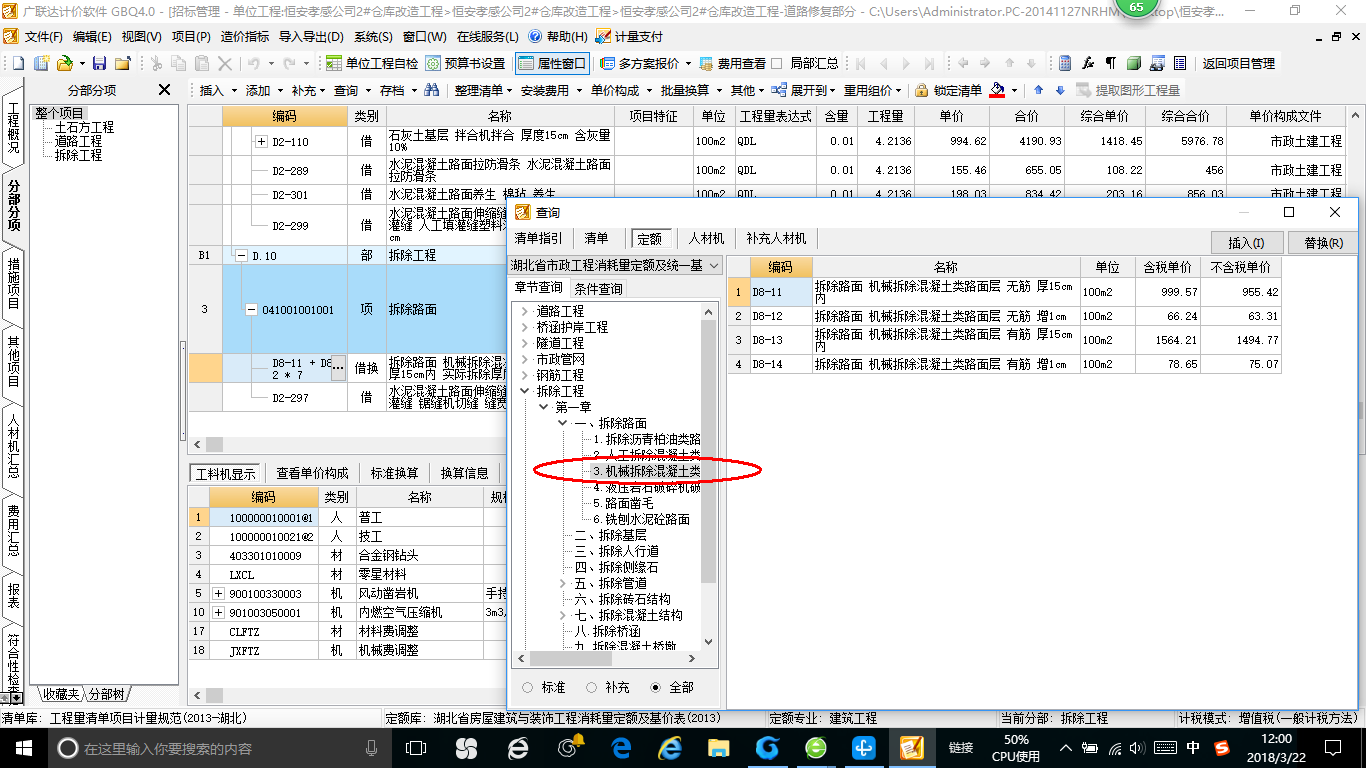Switch to the 清单指引 tab

(x=538, y=239)
